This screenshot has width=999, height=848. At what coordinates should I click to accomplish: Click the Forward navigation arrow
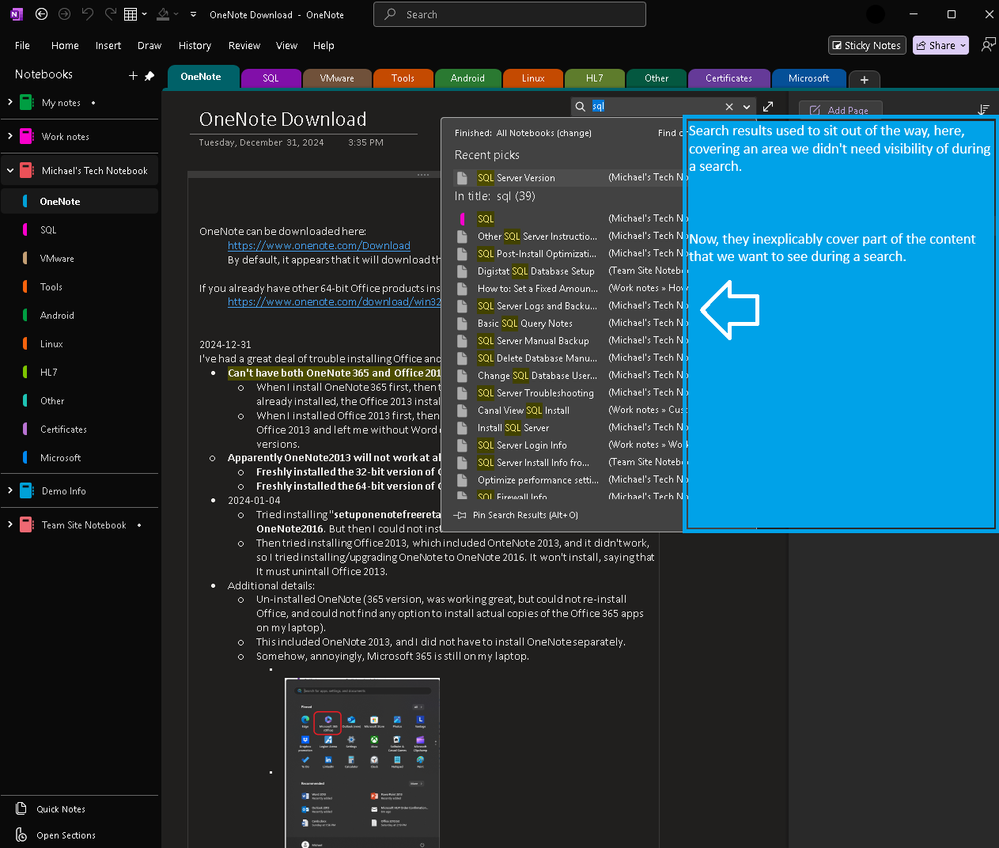[64, 14]
